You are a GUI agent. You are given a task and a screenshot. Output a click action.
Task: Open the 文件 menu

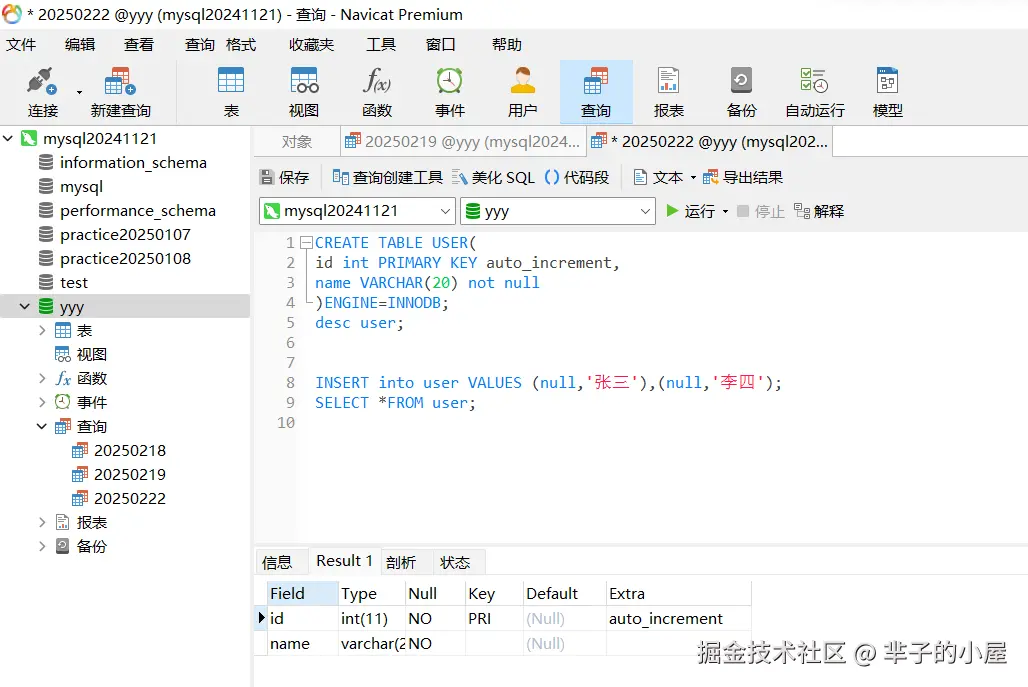21,45
